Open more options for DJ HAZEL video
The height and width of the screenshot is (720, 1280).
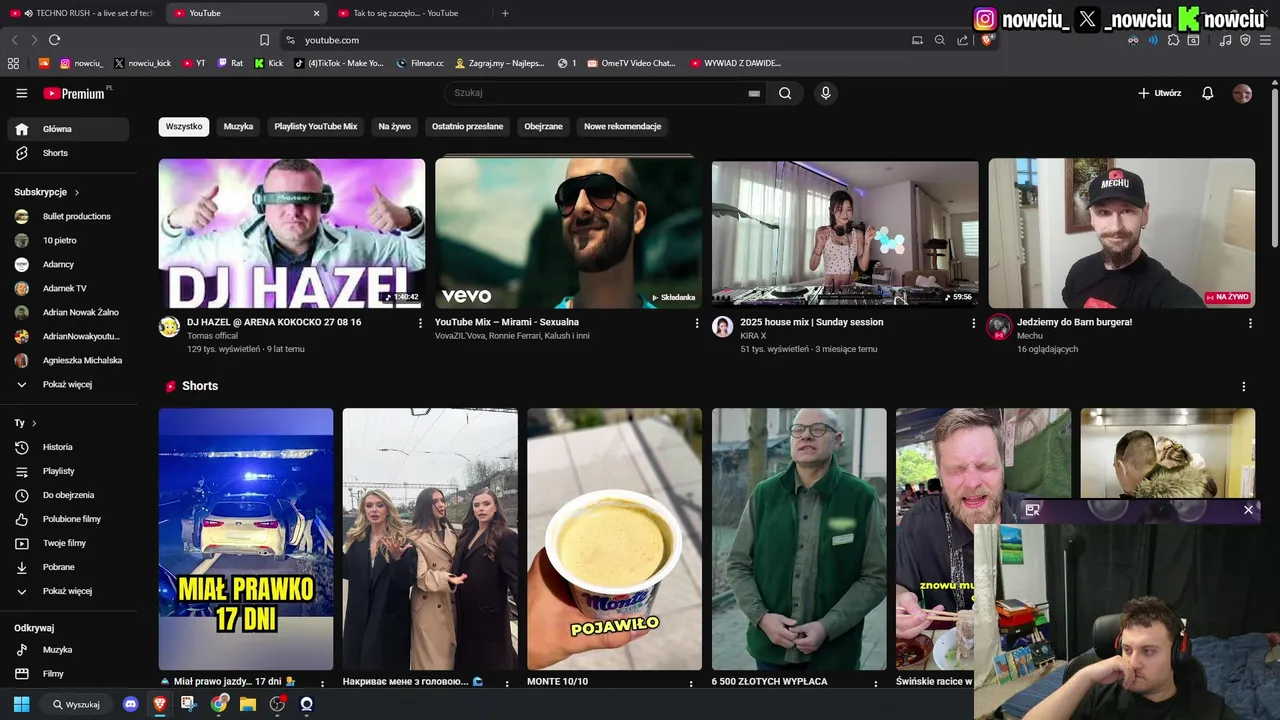coord(420,323)
